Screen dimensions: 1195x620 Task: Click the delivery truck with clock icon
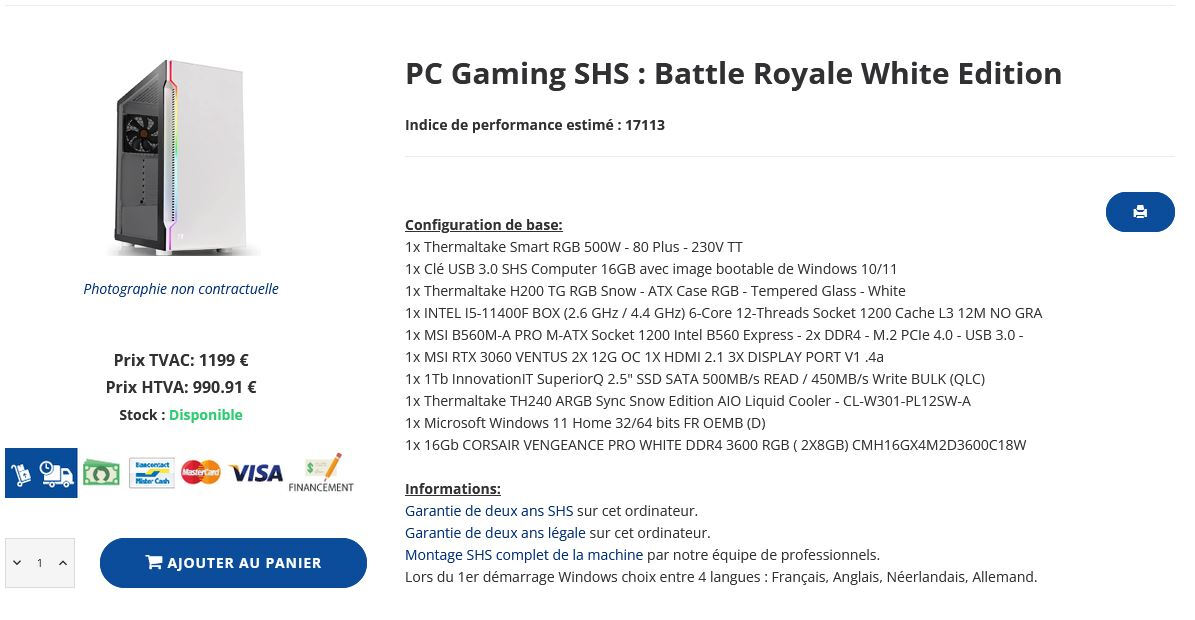[x=56, y=473]
